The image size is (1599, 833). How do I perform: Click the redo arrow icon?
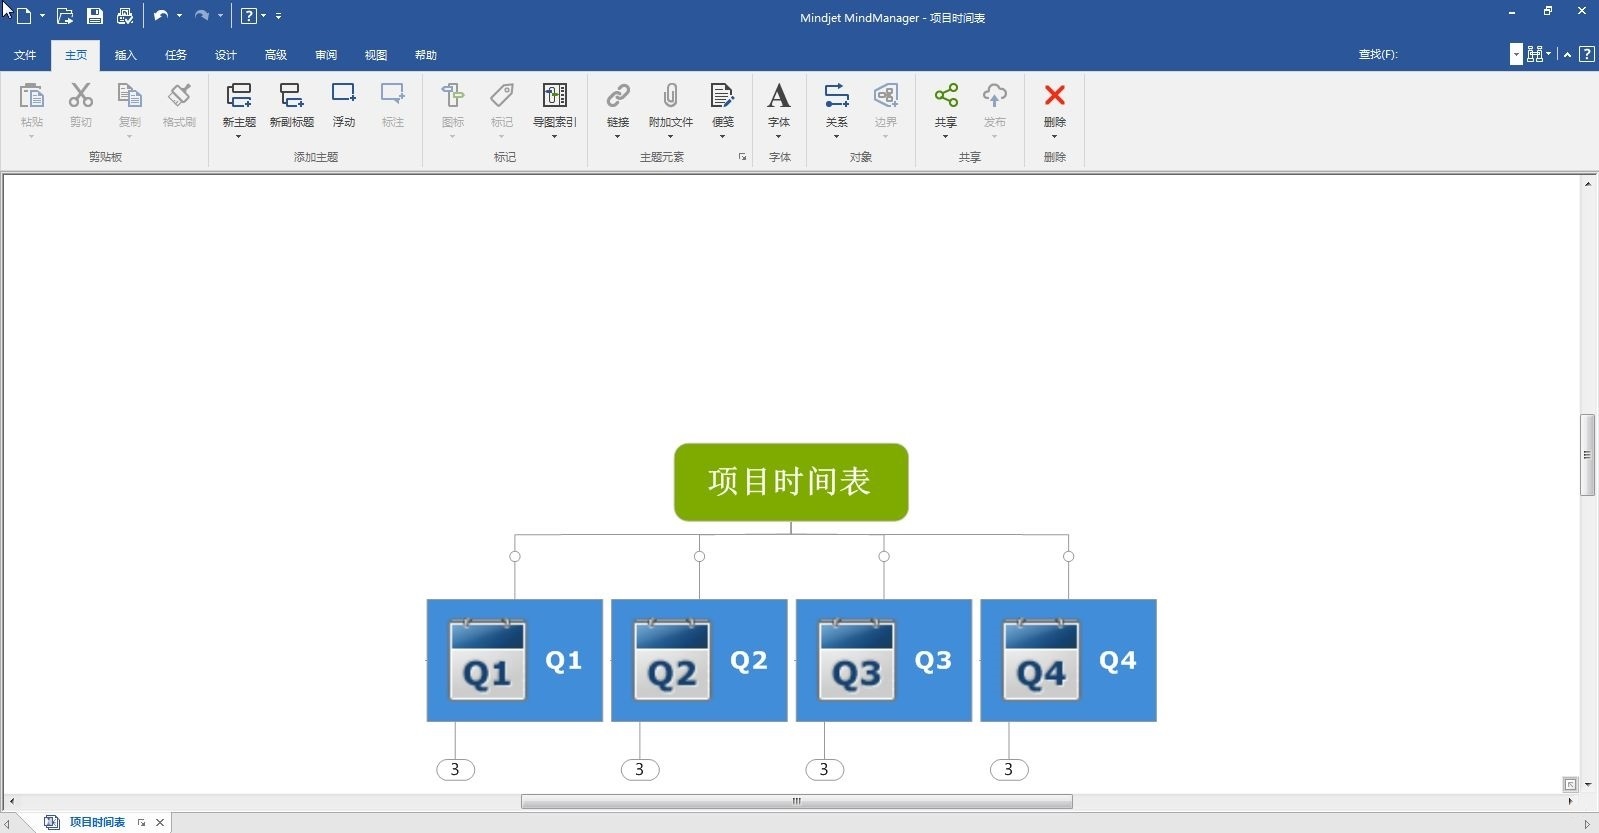tap(201, 16)
